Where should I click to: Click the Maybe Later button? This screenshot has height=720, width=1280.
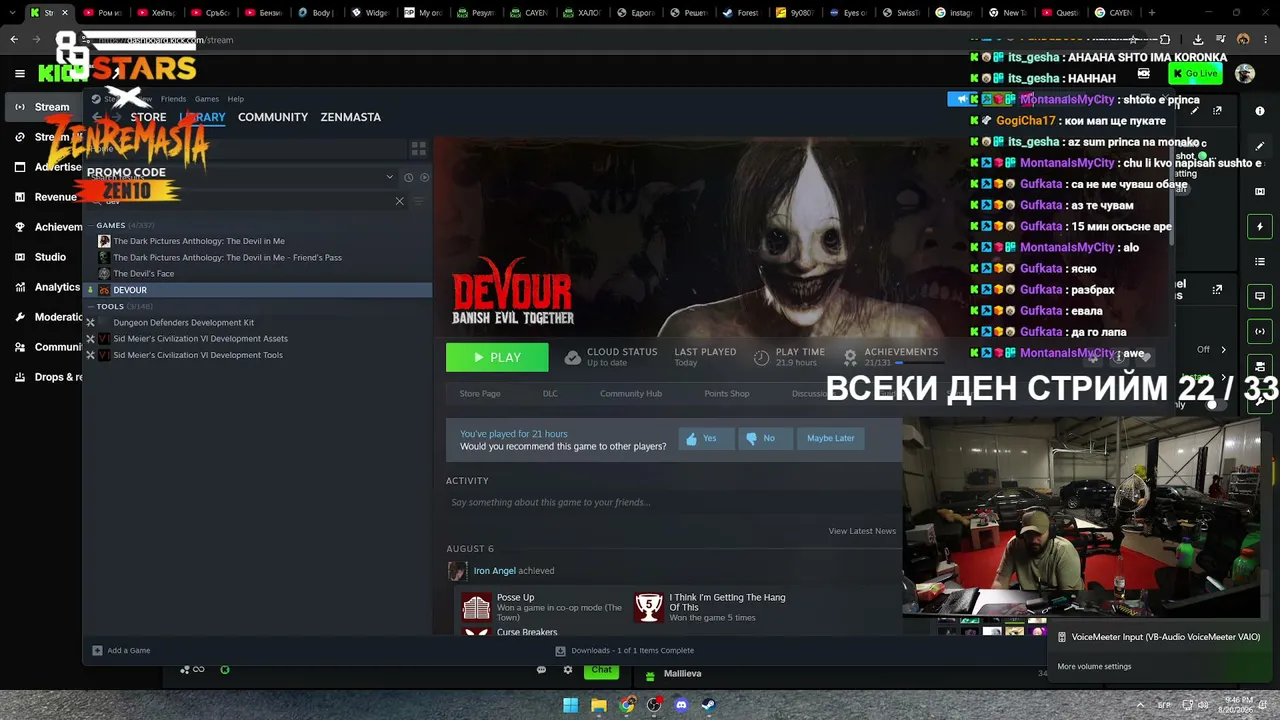pos(831,438)
